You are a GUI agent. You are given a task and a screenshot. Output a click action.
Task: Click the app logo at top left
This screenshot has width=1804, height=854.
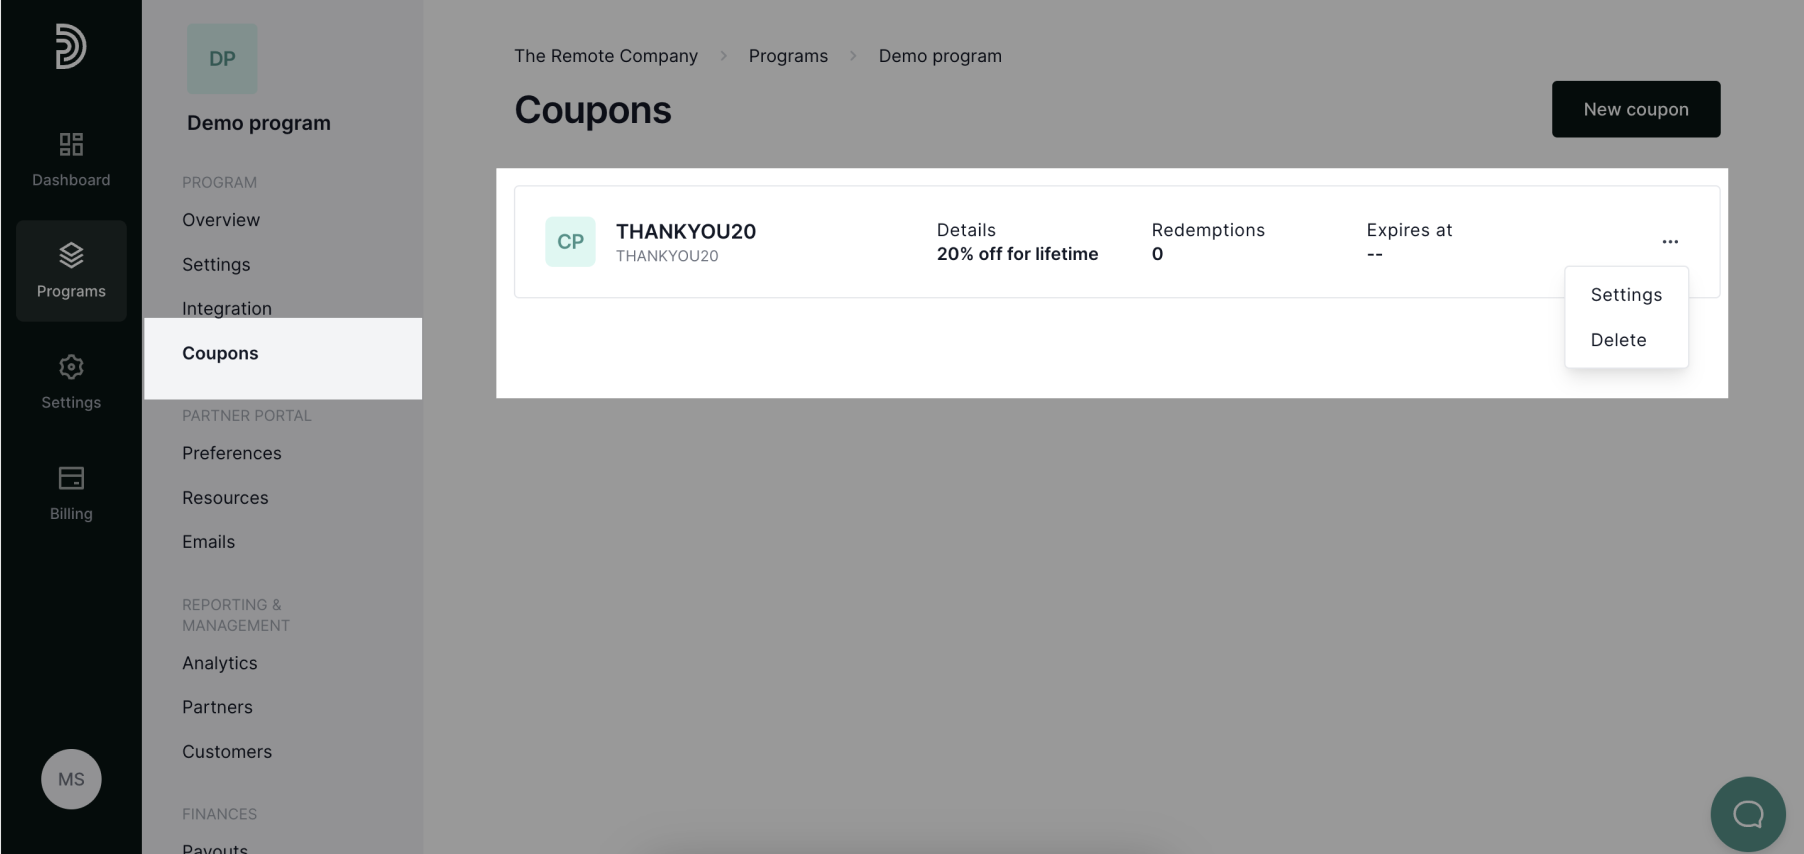70,46
